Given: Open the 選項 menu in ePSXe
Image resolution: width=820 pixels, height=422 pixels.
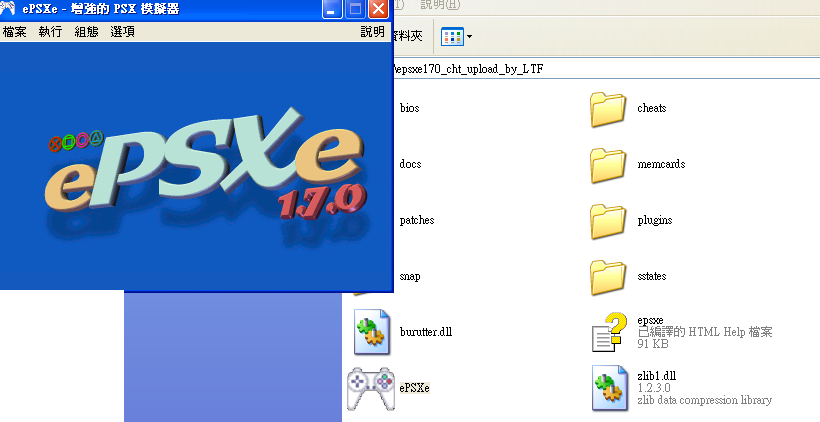Looking at the screenshot, I should (x=122, y=32).
